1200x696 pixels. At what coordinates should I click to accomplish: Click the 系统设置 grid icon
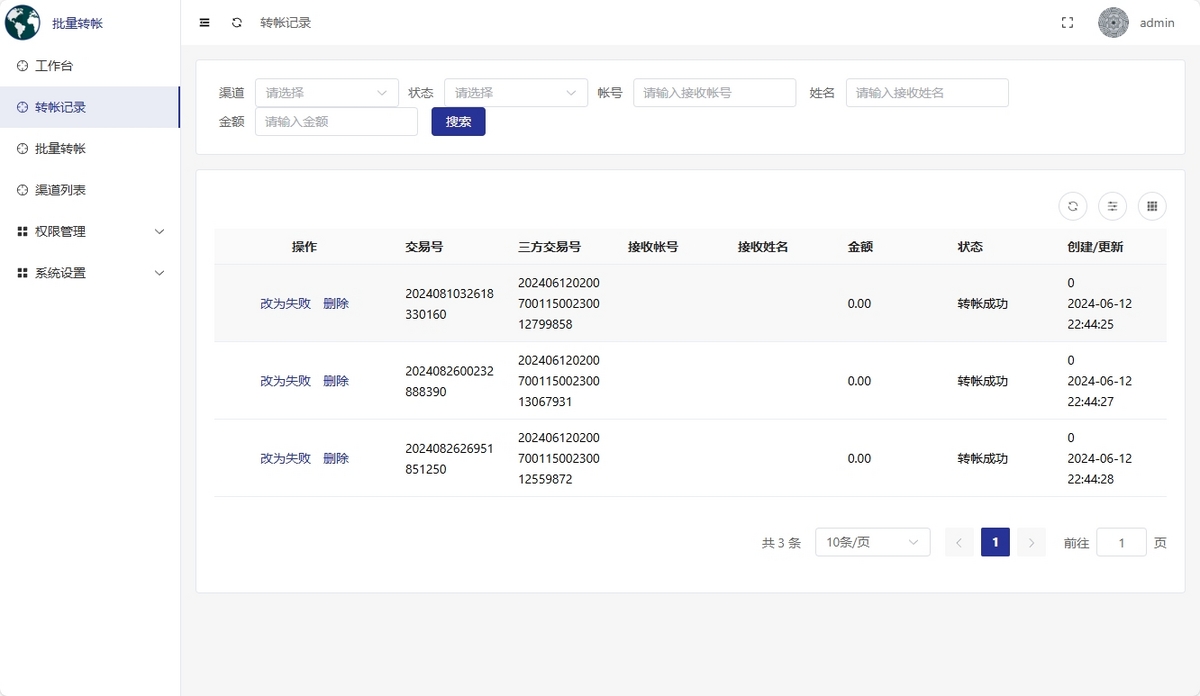pos(23,273)
